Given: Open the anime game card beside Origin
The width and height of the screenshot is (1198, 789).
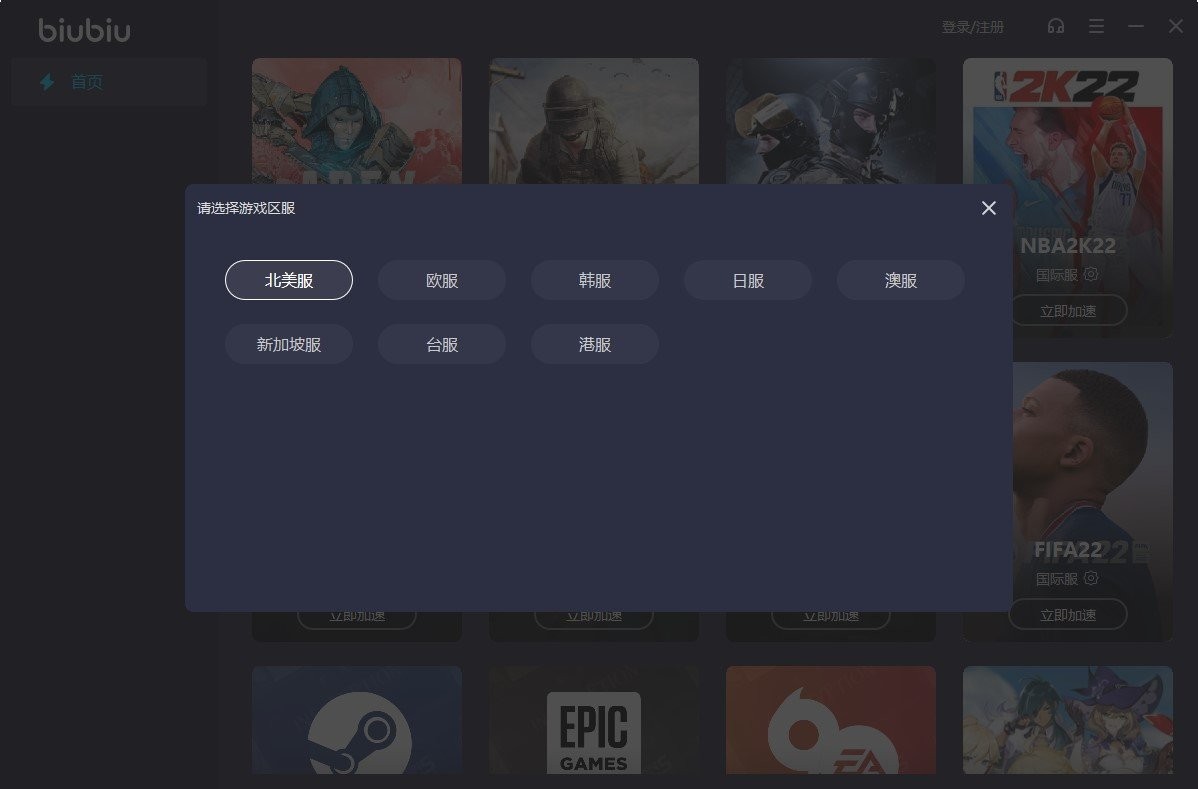Looking at the screenshot, I should (1067, 719).
